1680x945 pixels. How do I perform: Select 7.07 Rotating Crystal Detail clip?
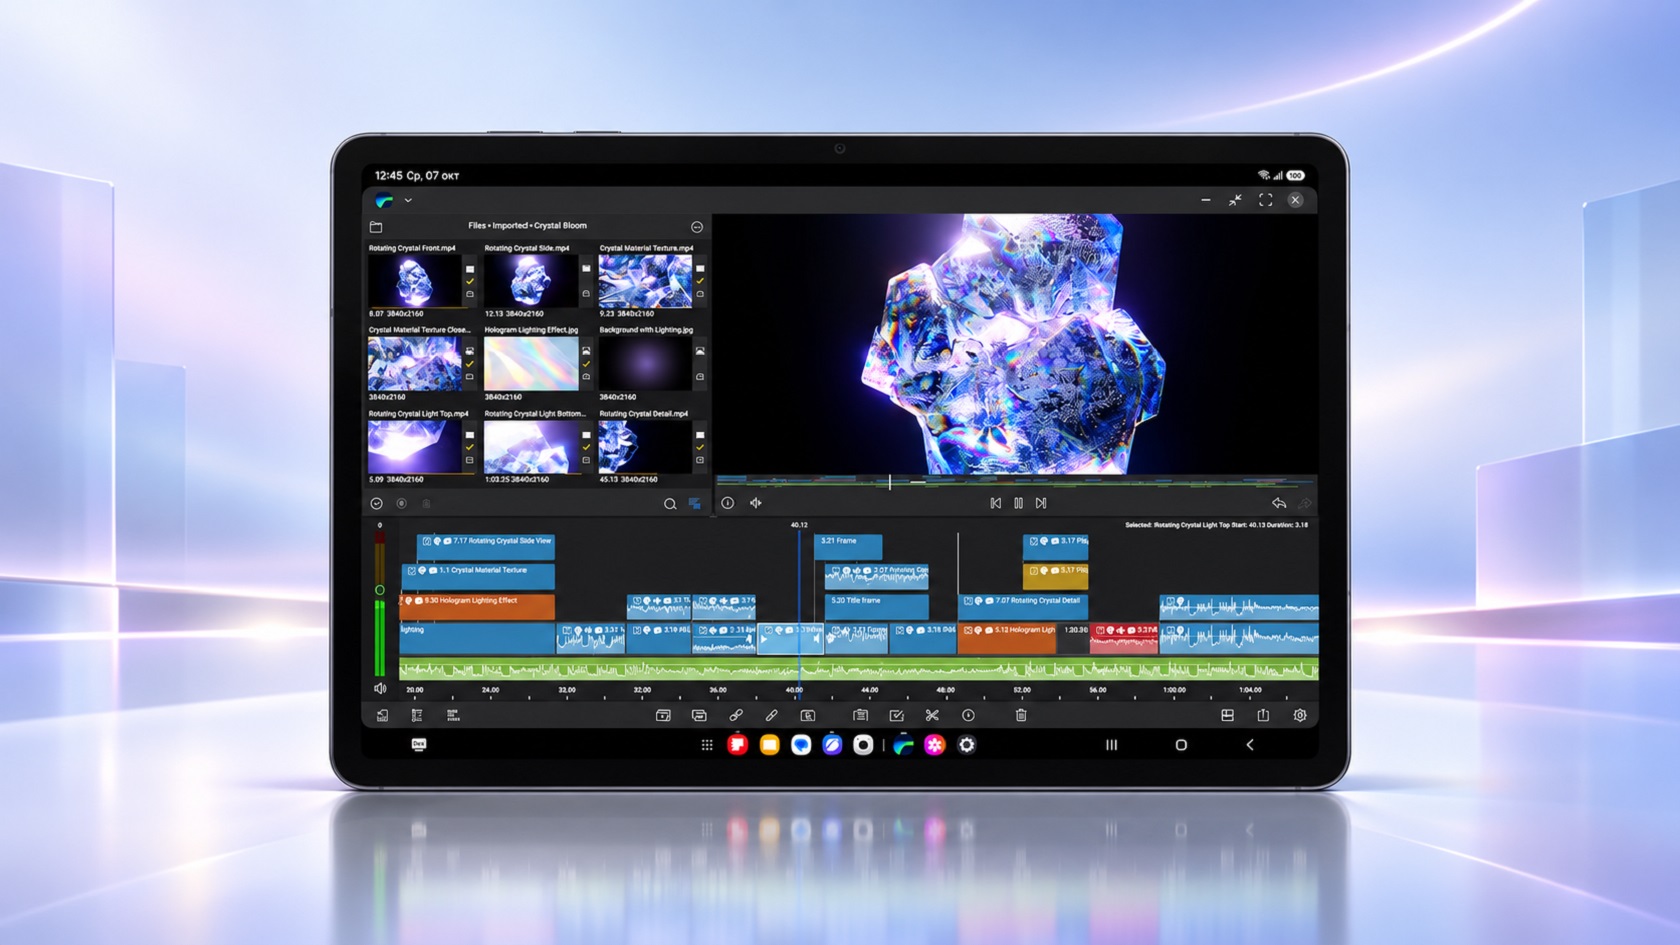1023,606
